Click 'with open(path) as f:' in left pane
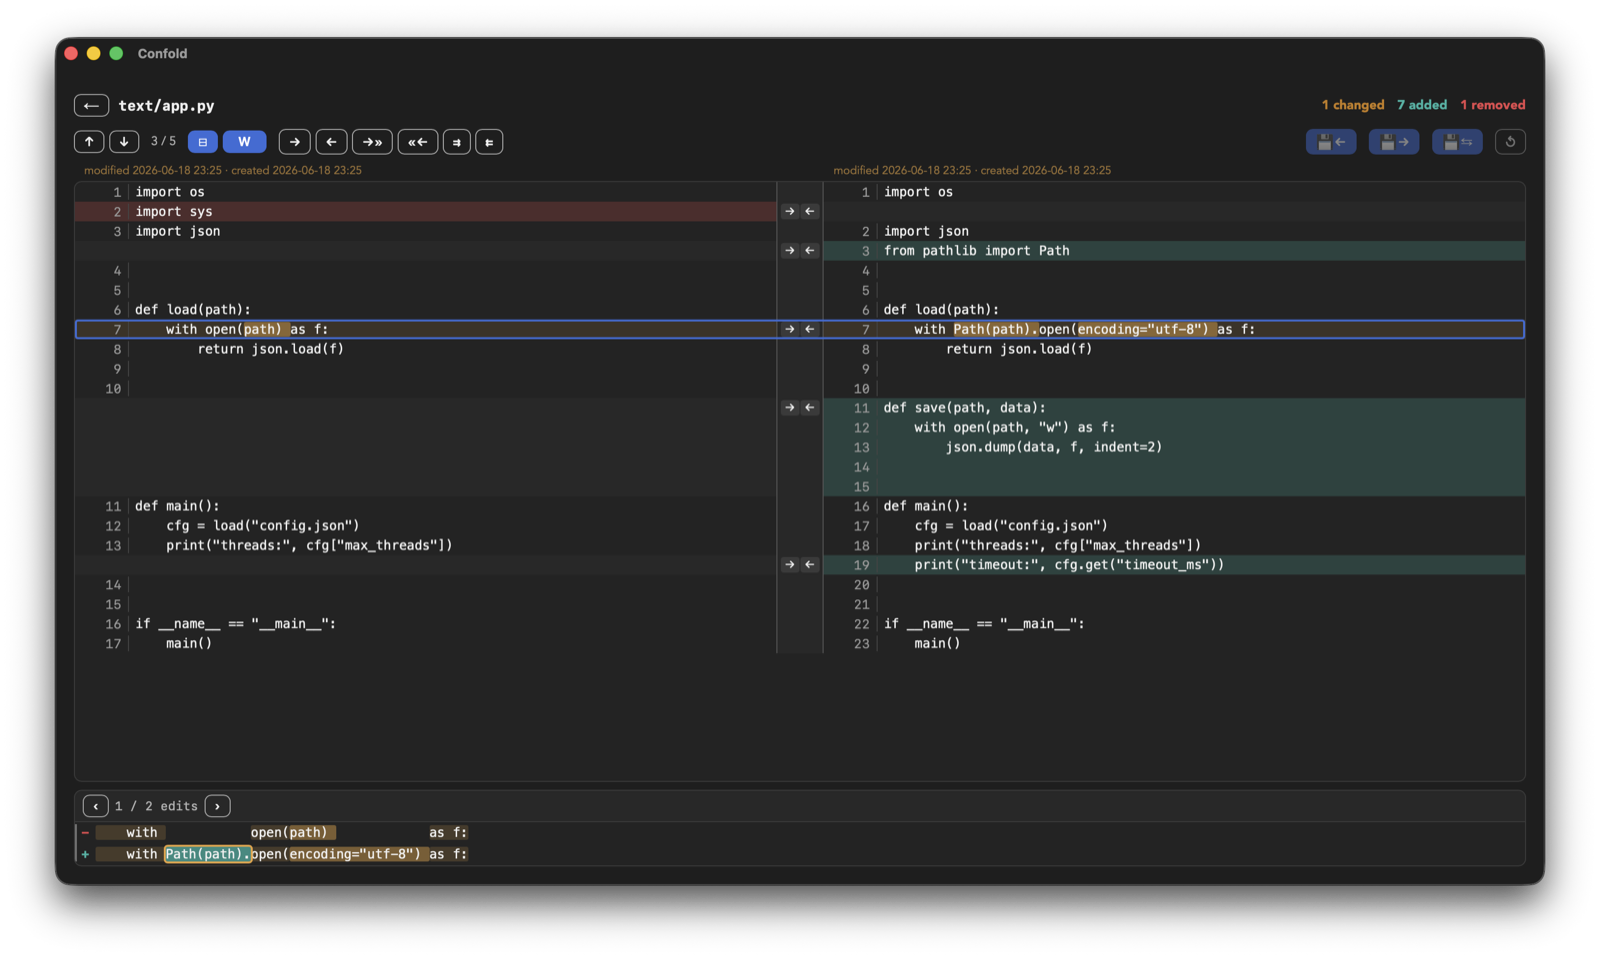 point(247,329)
